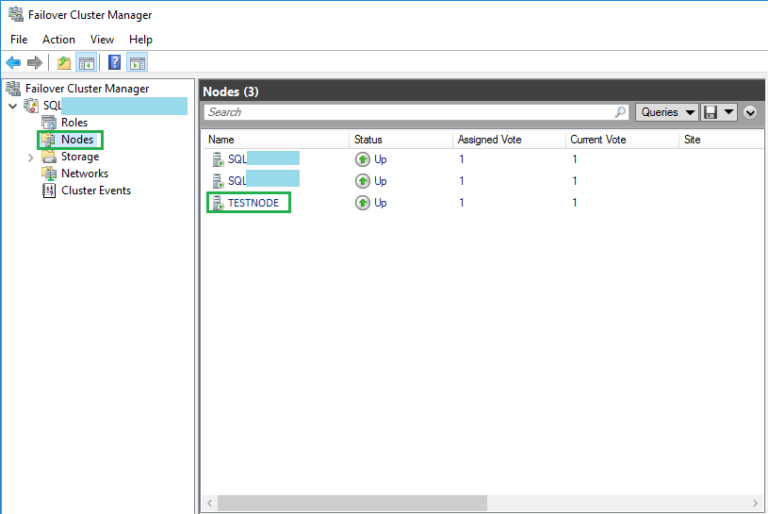Image resolution: width=768 pixels, height=514 pixels.
Task: Click the SQL cluster icon in tree
Action: [x=31, y=105]
